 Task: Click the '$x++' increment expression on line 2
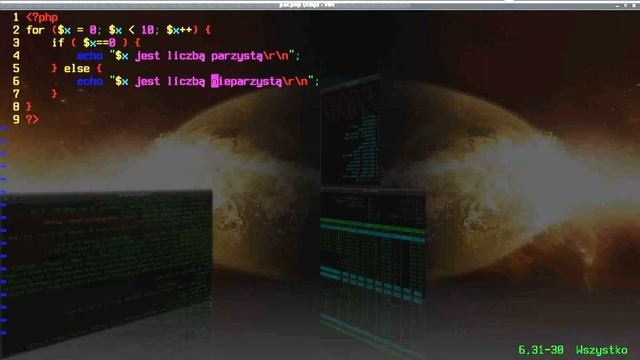point(179,30)
